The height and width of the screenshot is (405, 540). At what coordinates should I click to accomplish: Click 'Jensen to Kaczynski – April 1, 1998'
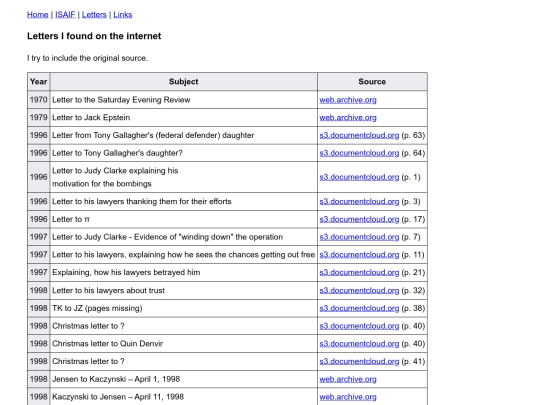116,379
